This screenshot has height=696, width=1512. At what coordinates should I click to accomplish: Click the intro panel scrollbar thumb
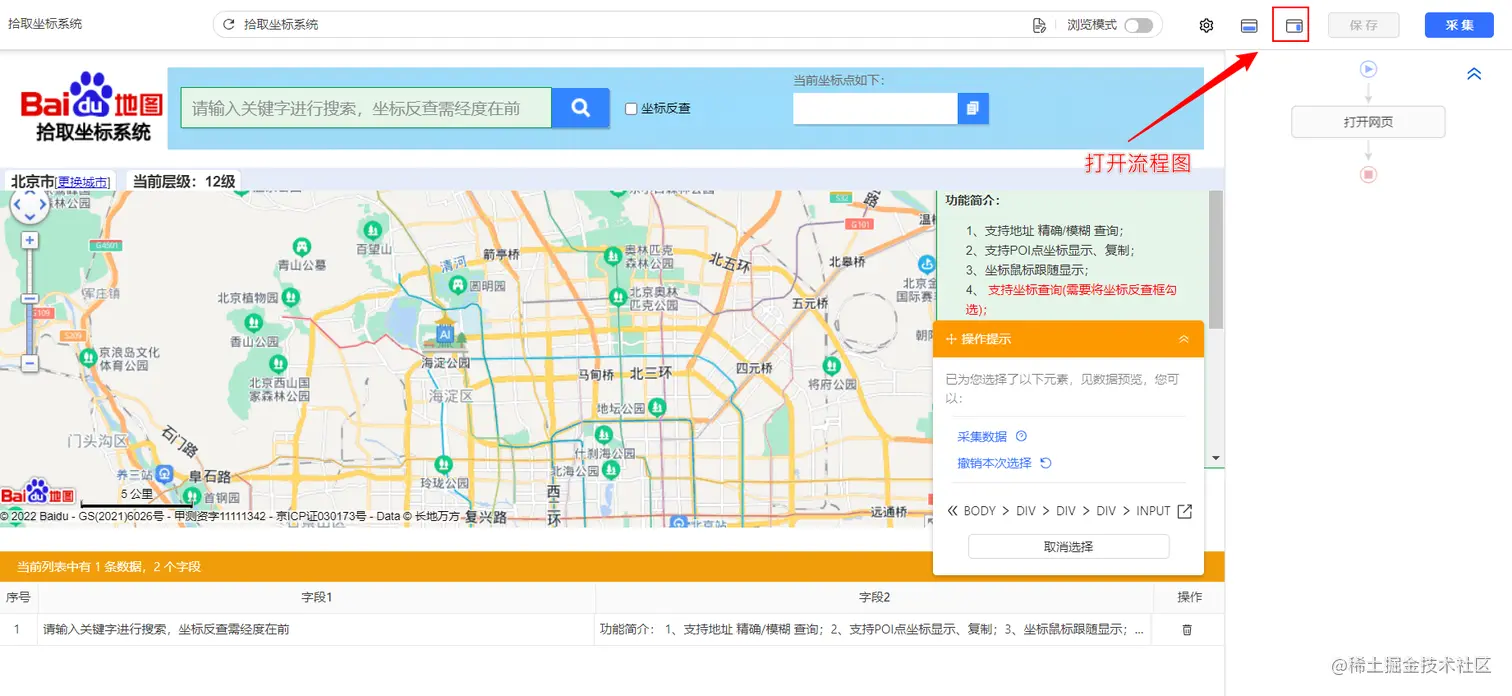(x=1216, y=259)
